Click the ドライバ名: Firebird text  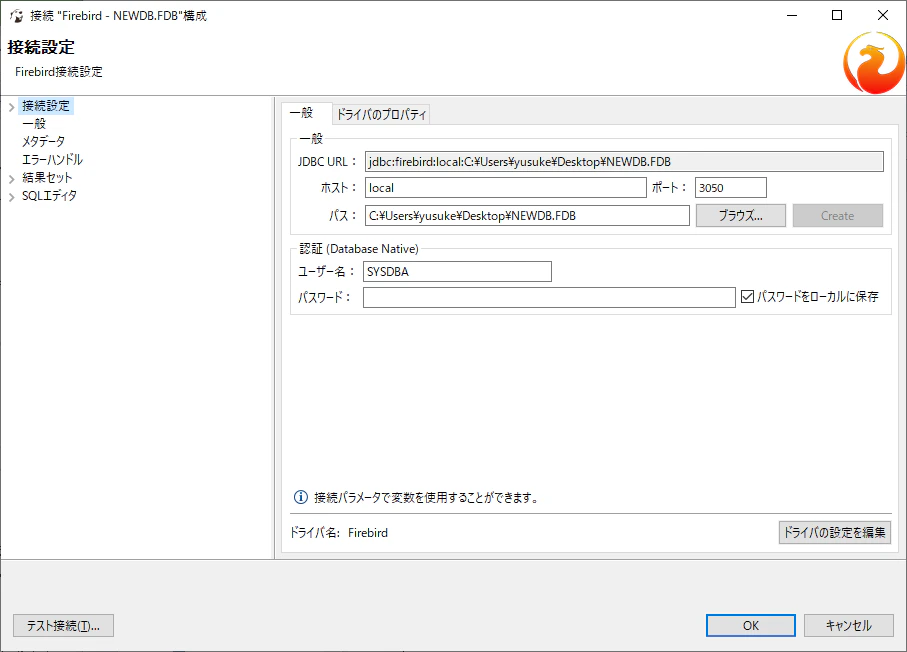pos(338,533)
